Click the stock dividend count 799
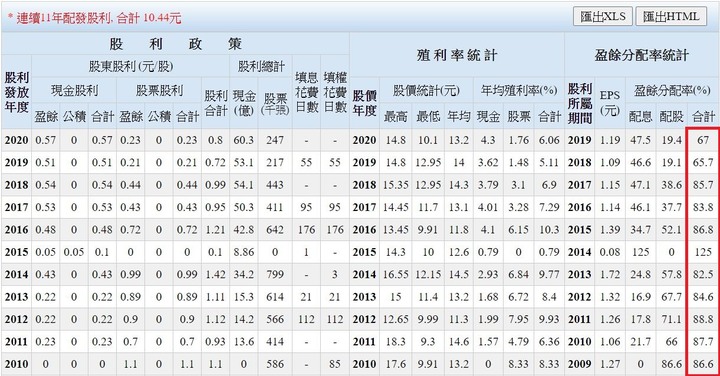The image size is (720, 376). point(275,275)
